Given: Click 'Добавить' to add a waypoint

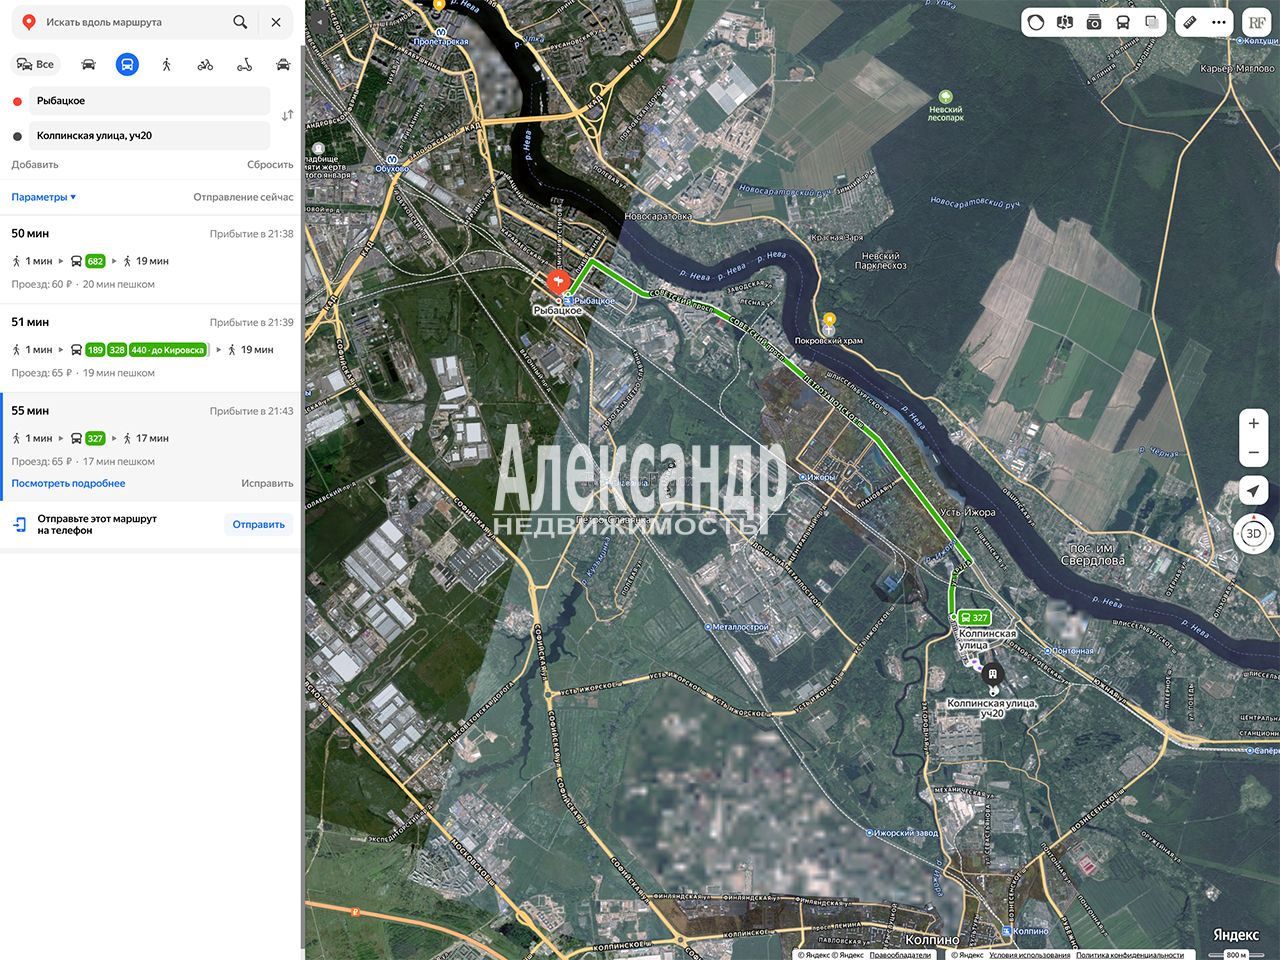Looking at the screenshot, I should click(x=35, y=165).
